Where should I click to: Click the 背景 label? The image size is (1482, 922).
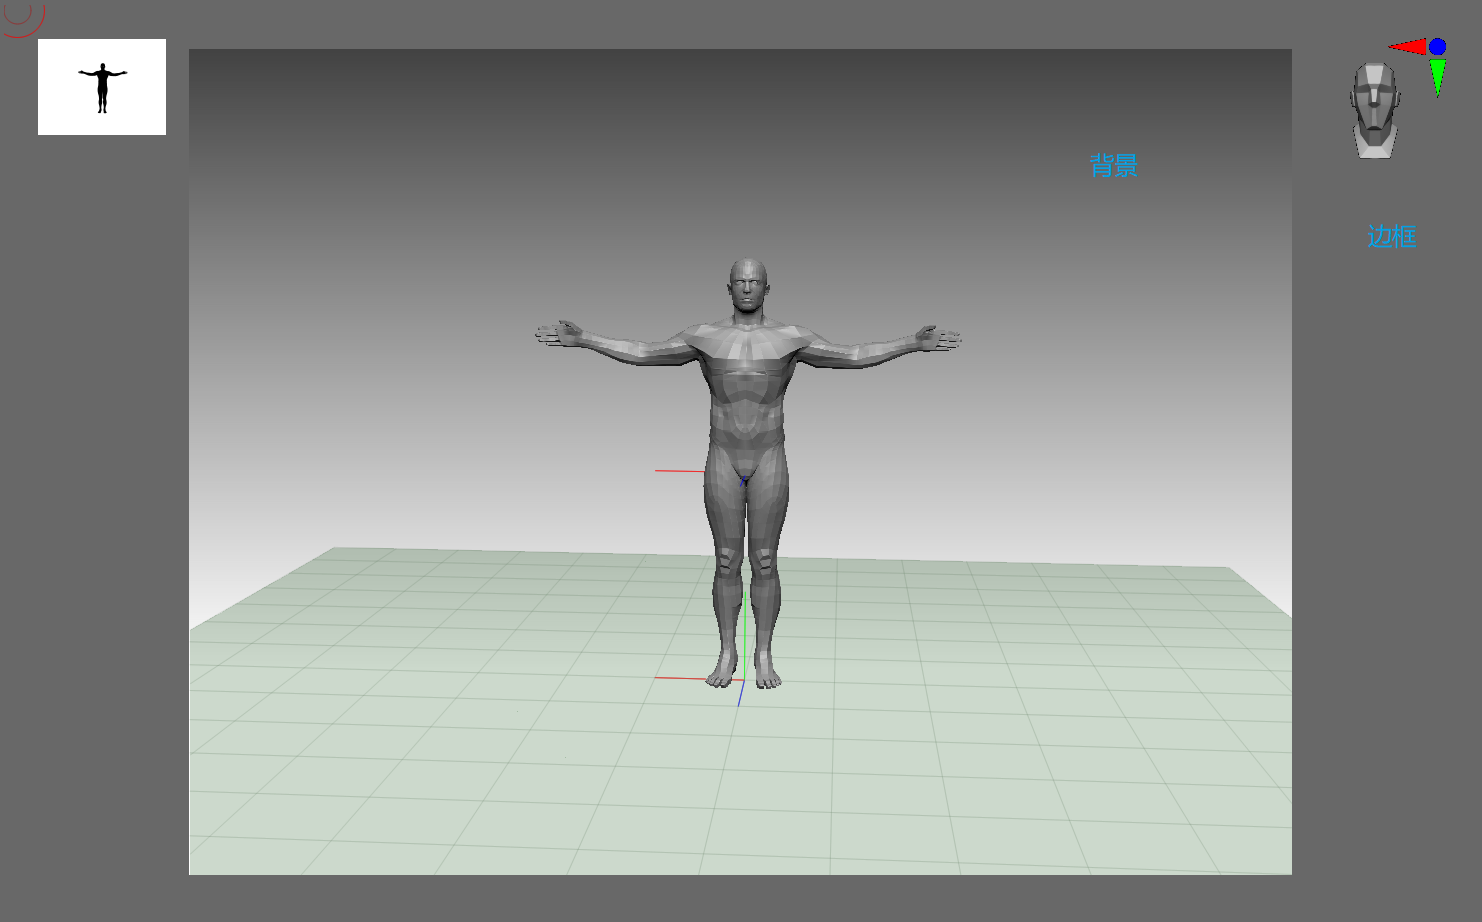(1114, 166)
